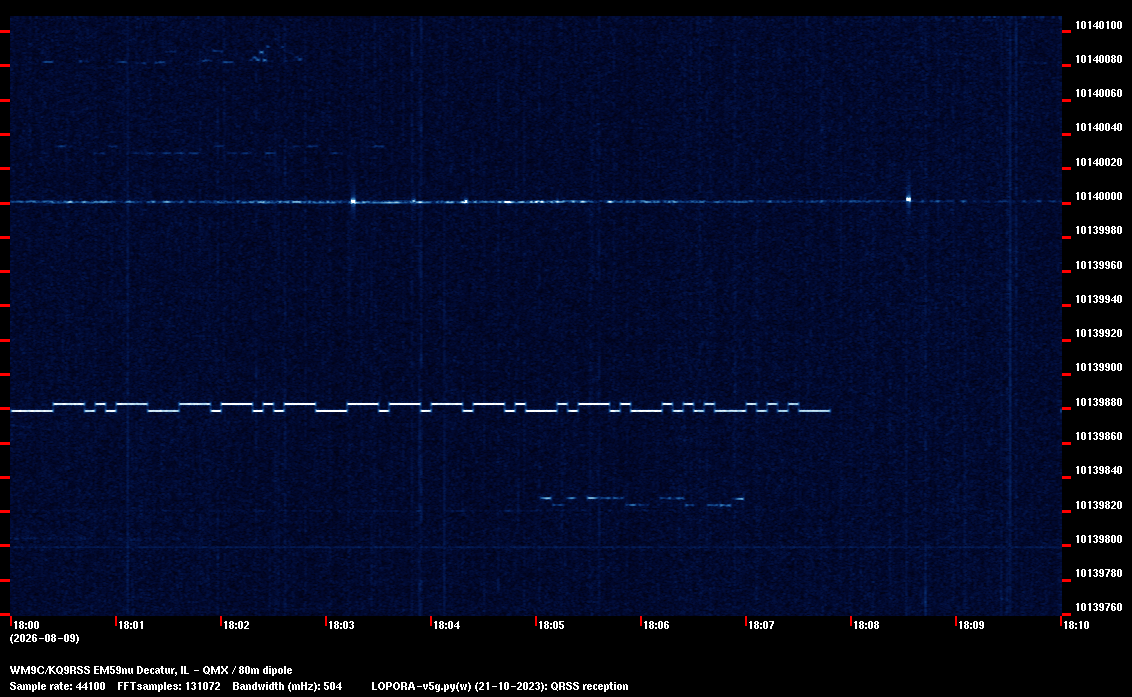This screenshot has width=1132, height=697.
Task: Click the FFTsamples: 131072 text
Action: point(169,686)
